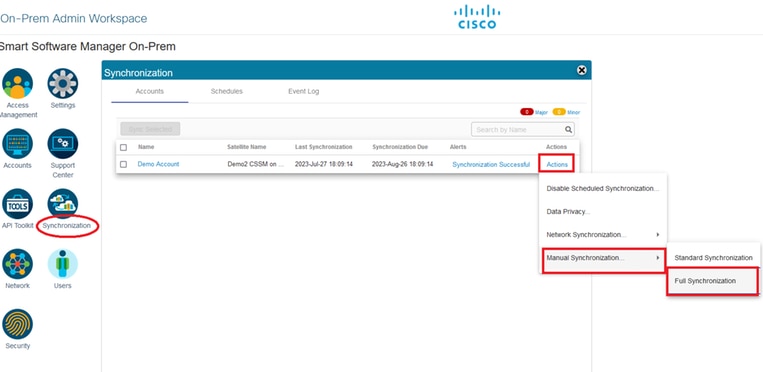Click the Demo2 CSSM on satellite name cell
The image size is (763, 372).
(x=255, y=165)
